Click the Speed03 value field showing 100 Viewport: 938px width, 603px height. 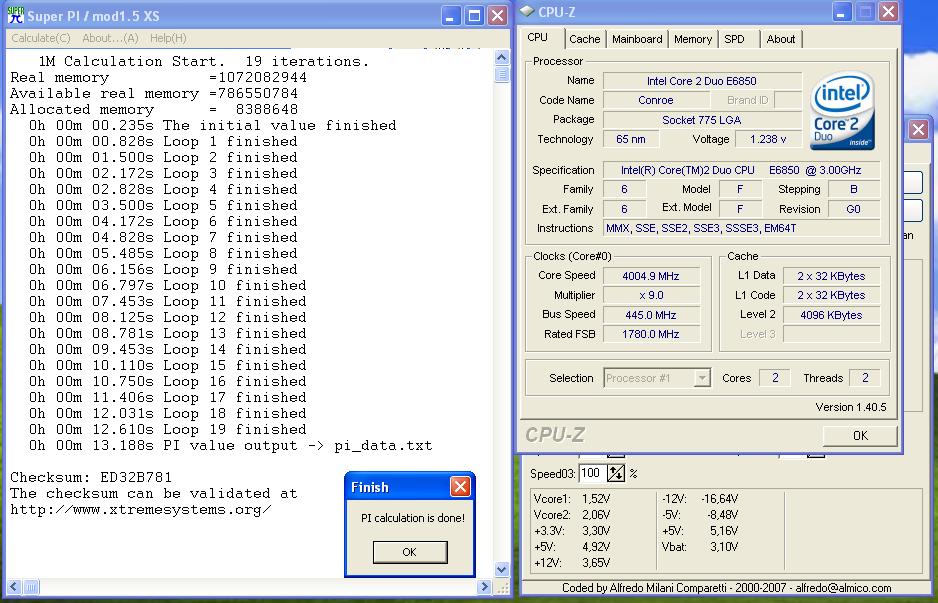592,473
